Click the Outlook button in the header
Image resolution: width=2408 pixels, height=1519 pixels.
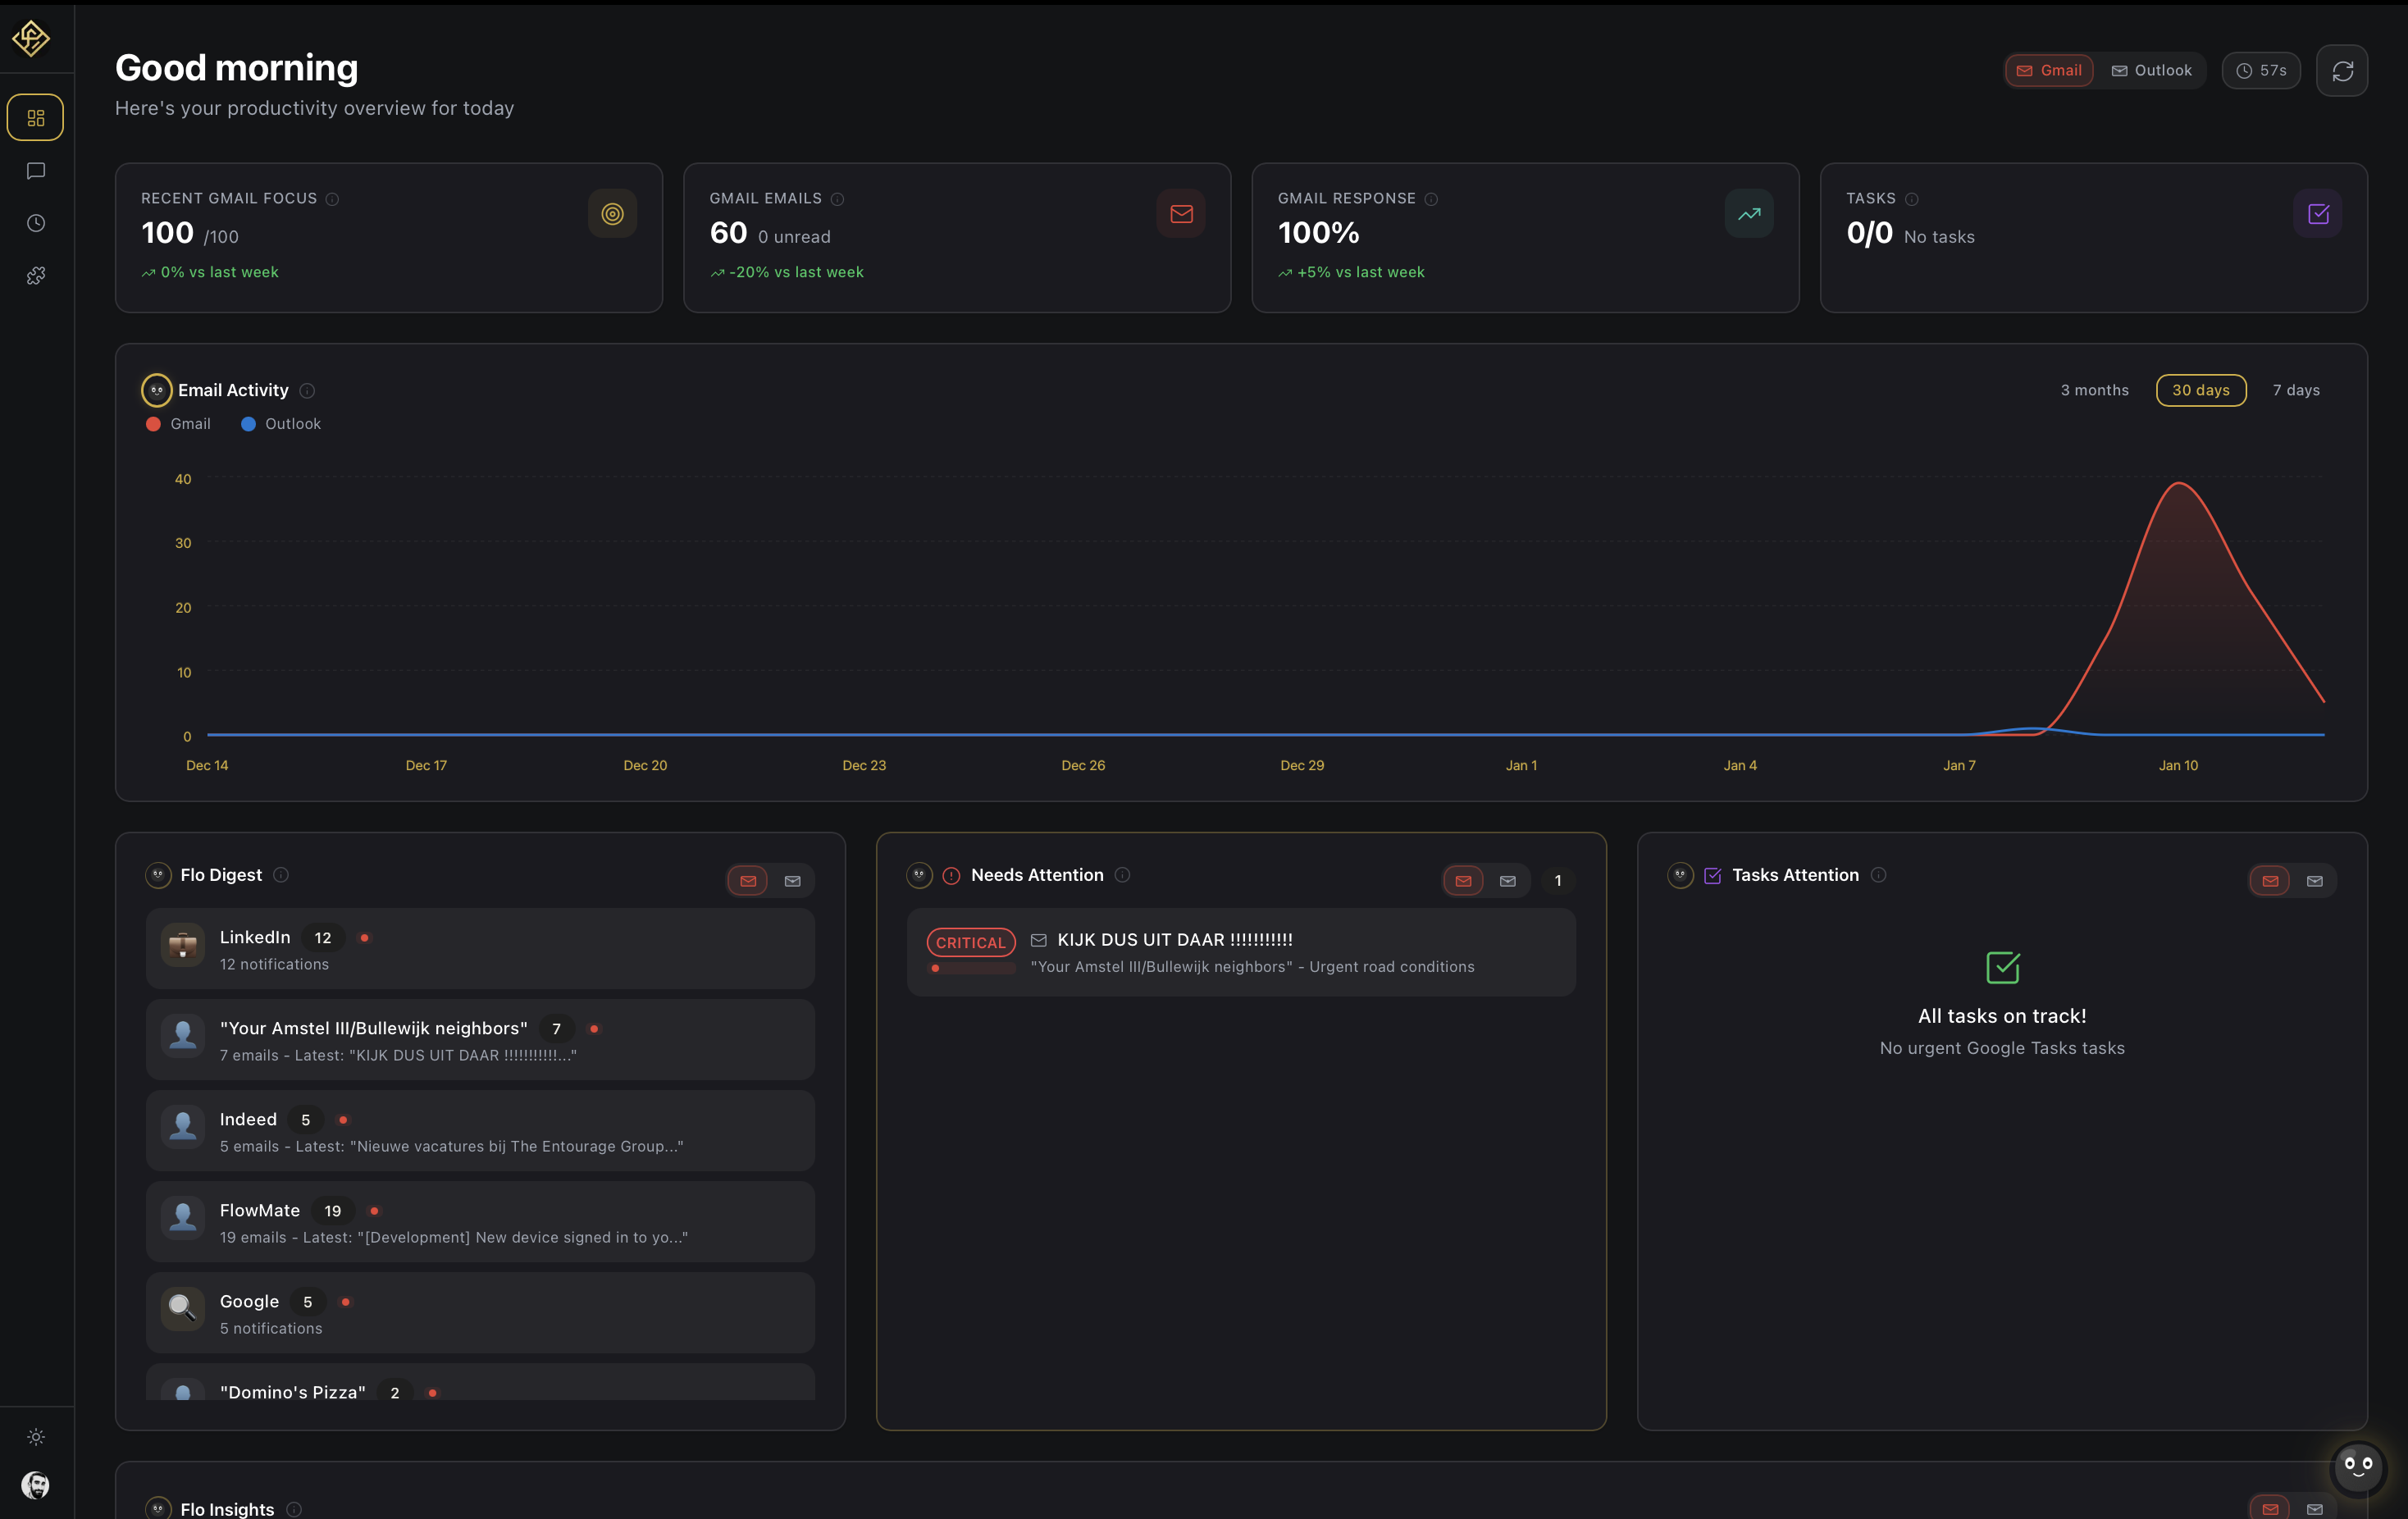(2152, 70)
